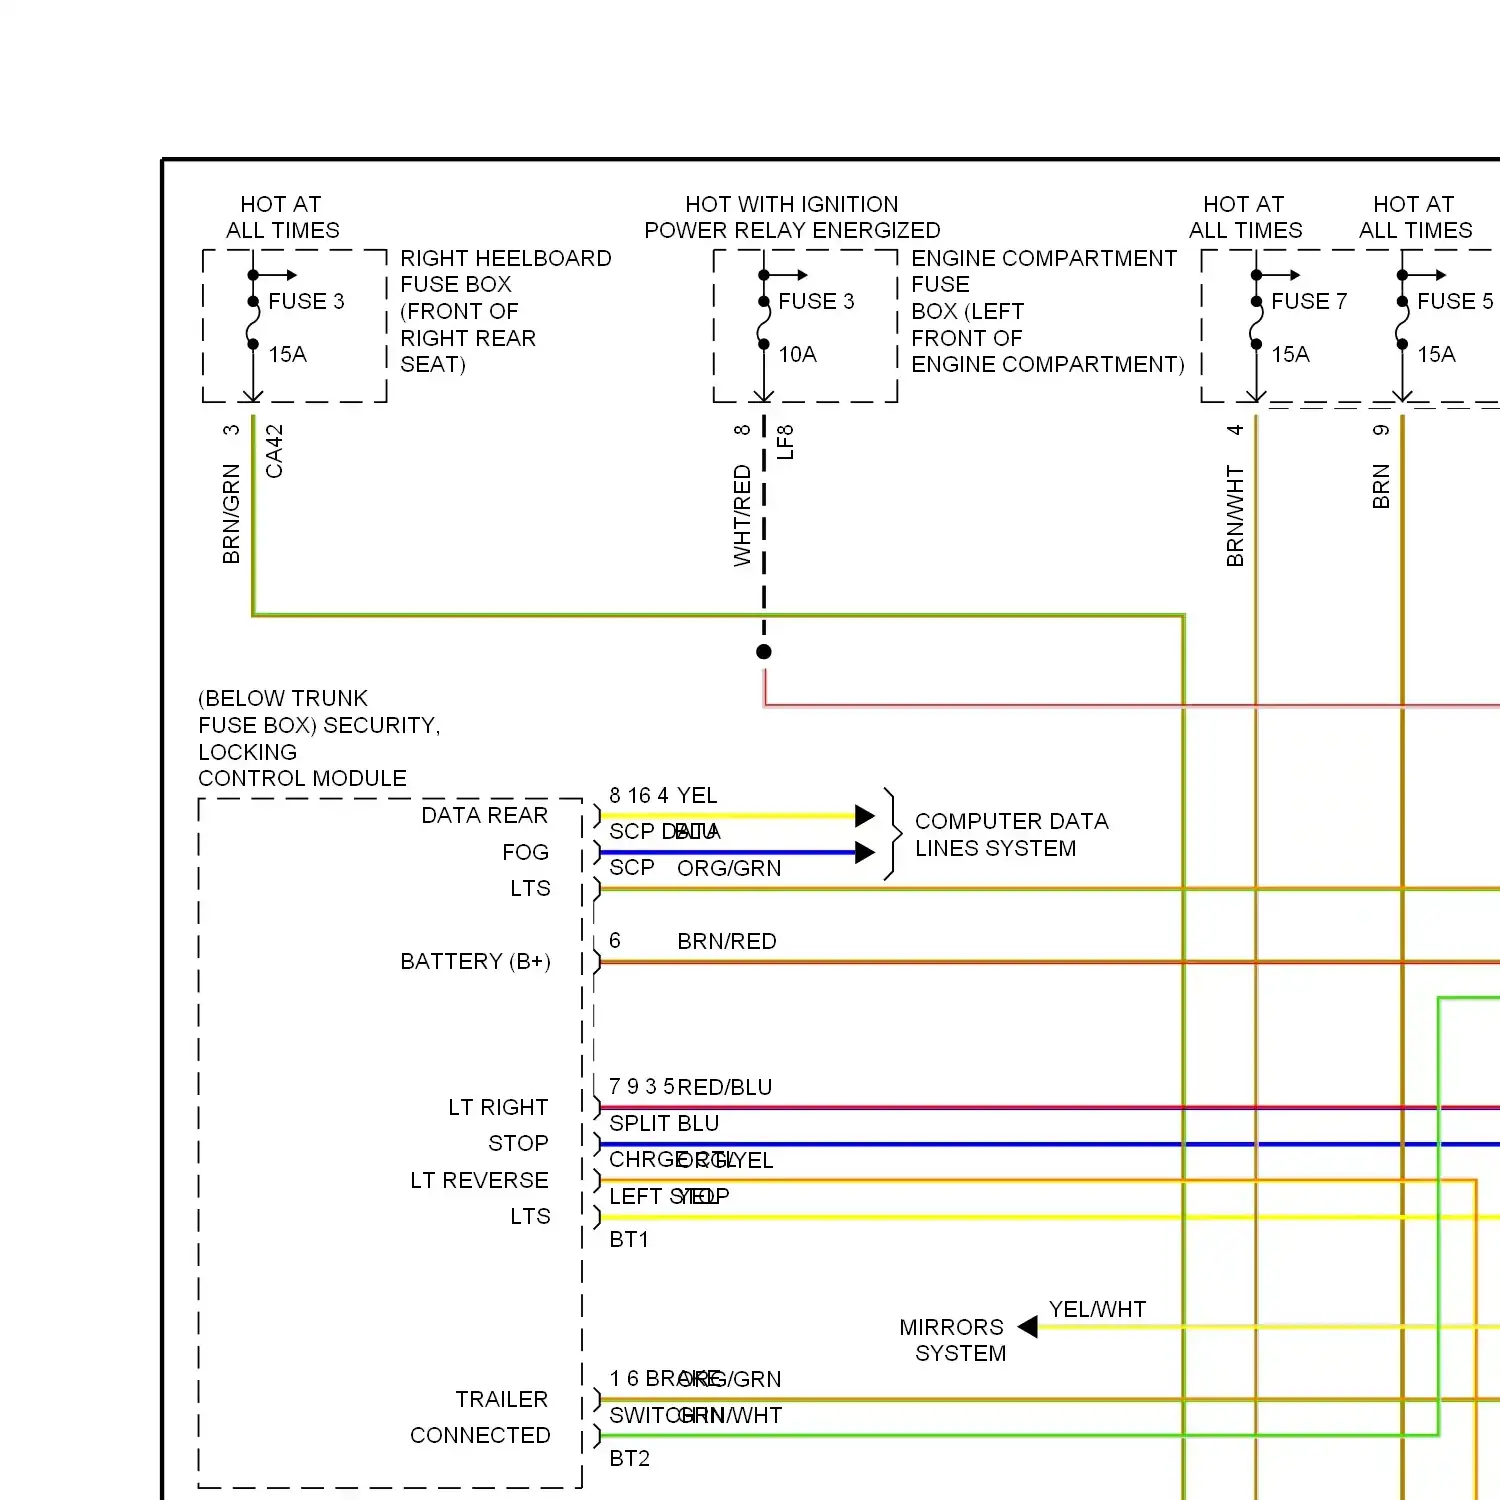This screenshot has width=1500, height=1500.
Task: Click the LT RIGHT pin label
Action: click(x=498, y=1107)
